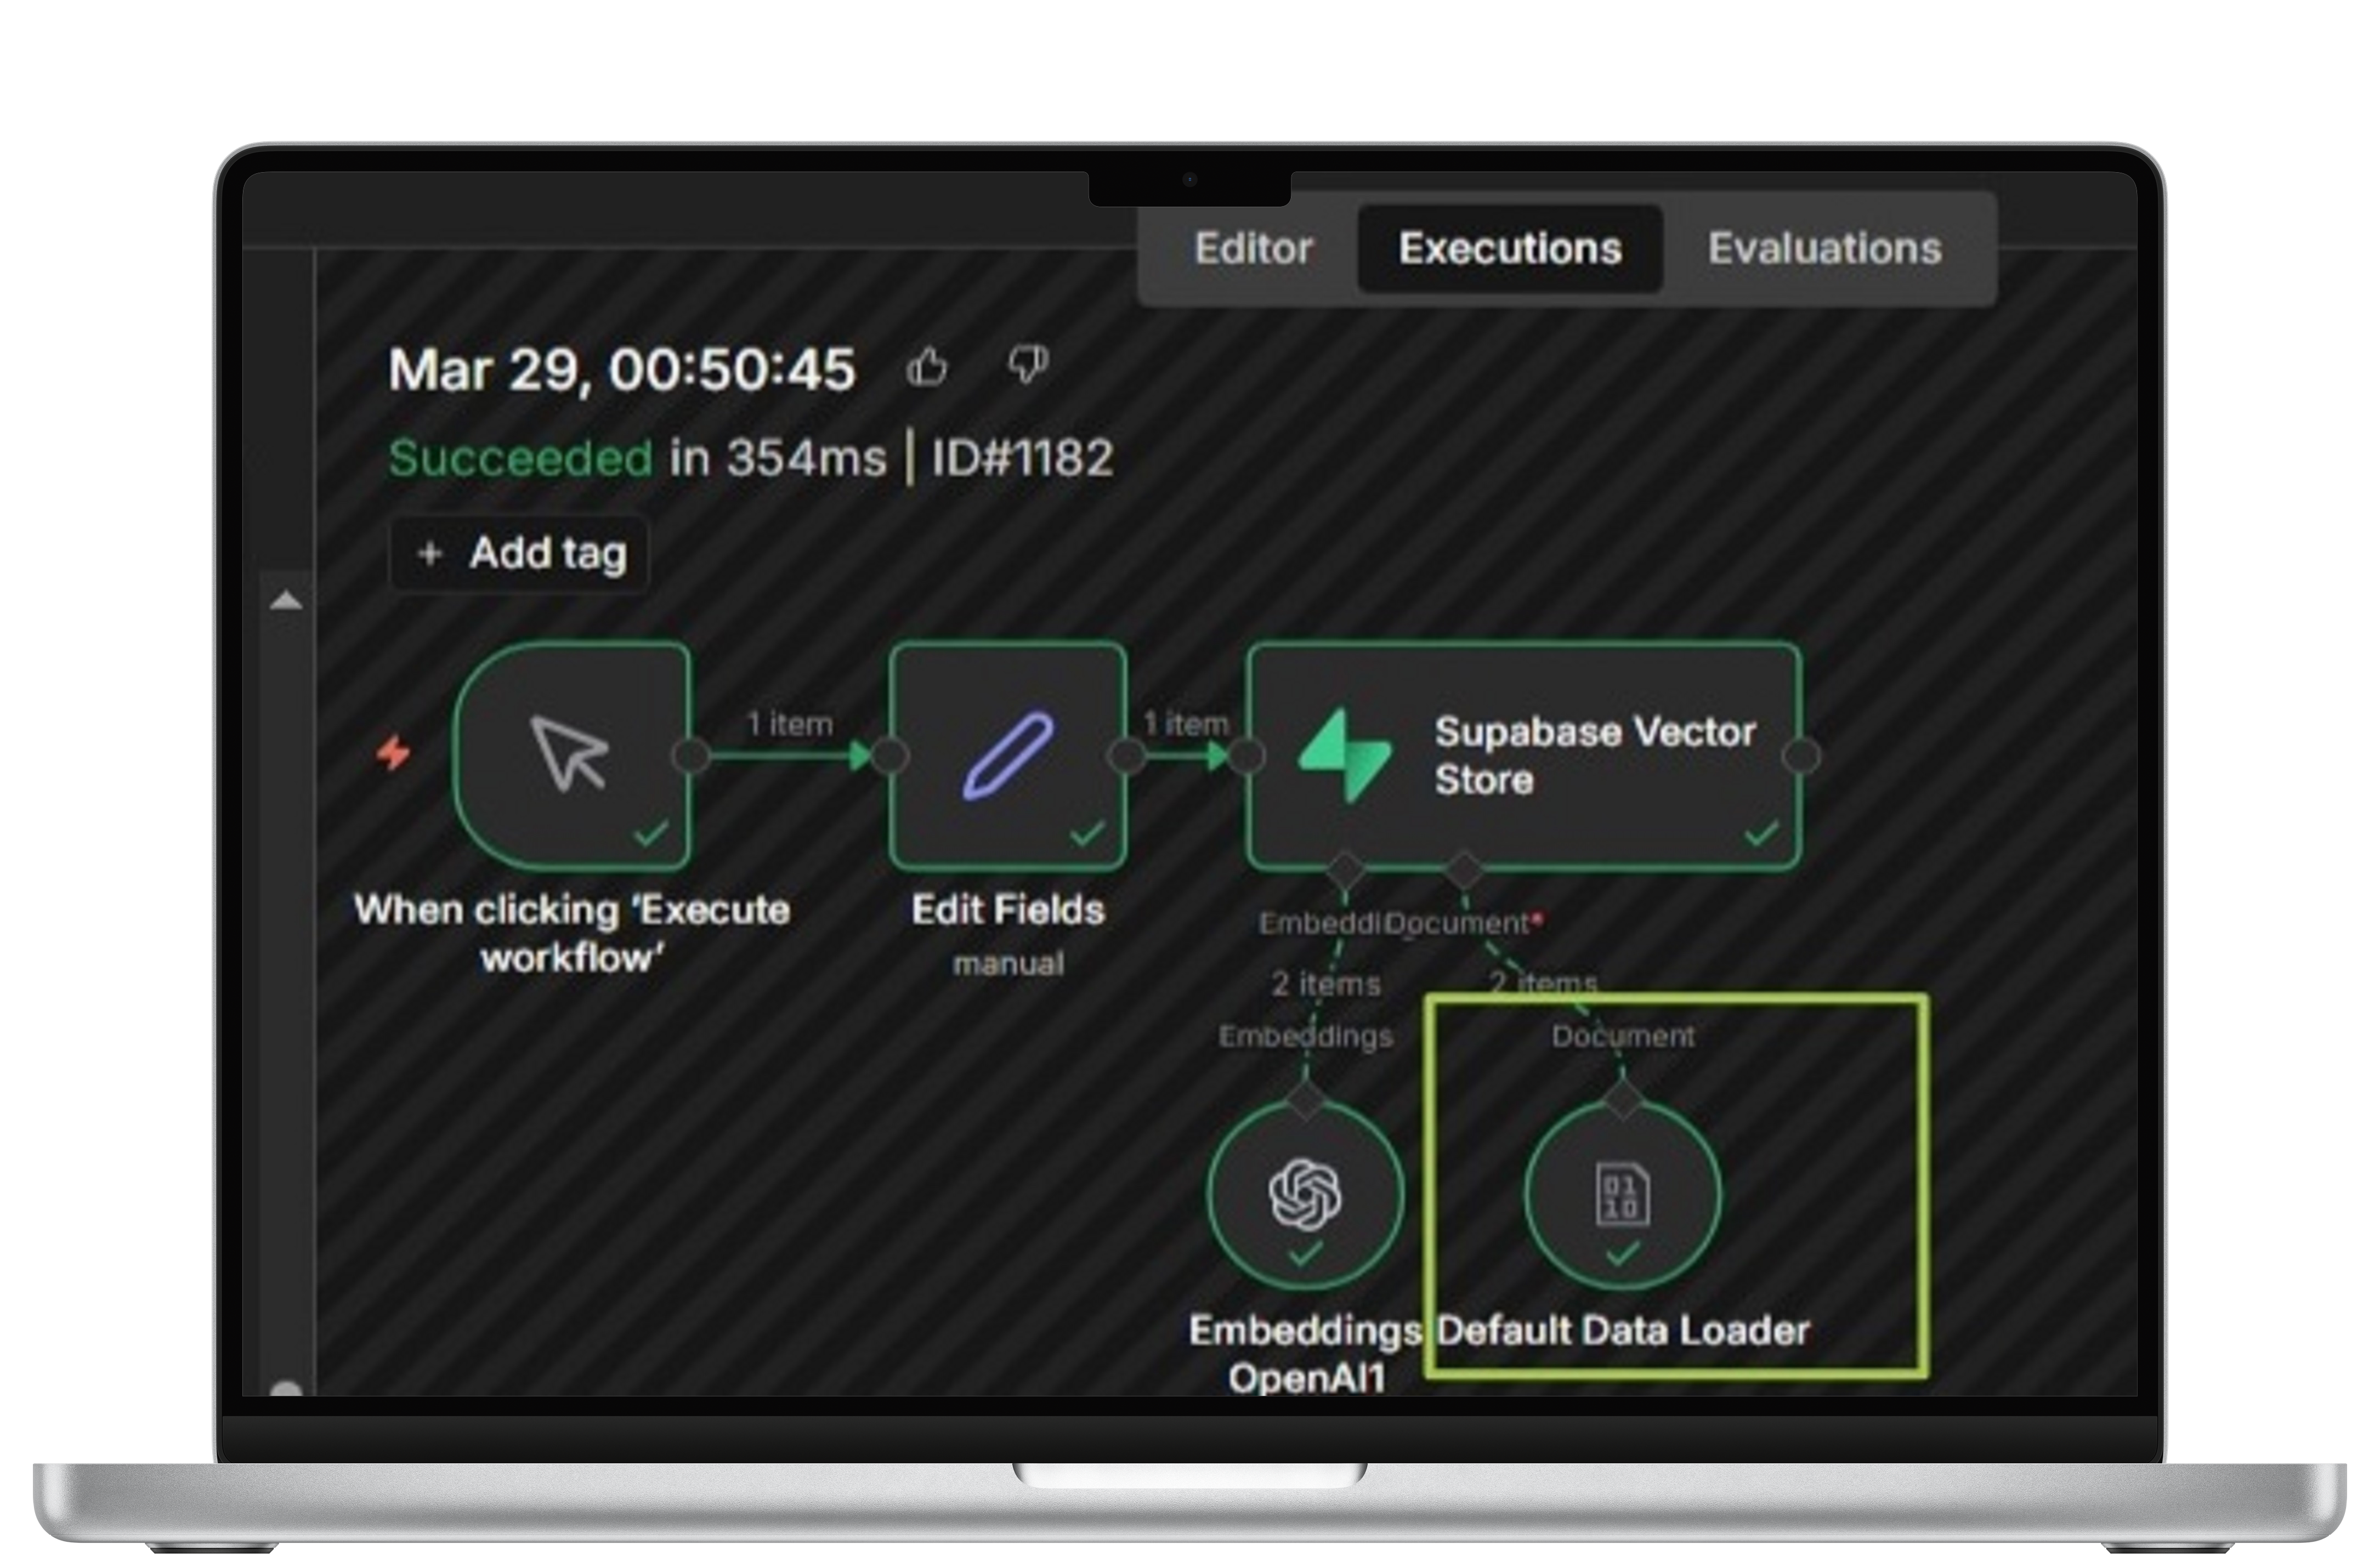
Task: Click the Embedding diamond connector on Supabase node
Action: click(x=1345, y=869)
